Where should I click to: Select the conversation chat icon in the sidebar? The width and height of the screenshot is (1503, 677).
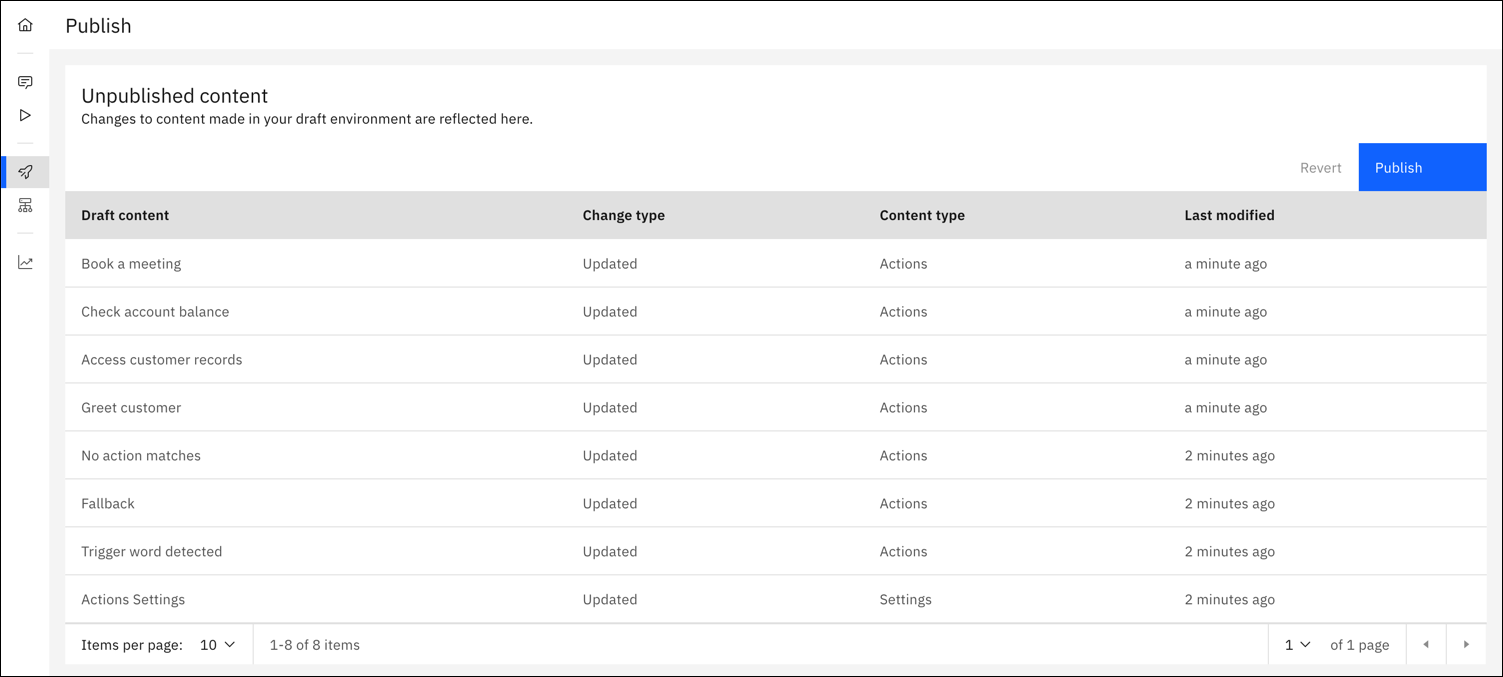pyautogui.click(x=25, y=81)
